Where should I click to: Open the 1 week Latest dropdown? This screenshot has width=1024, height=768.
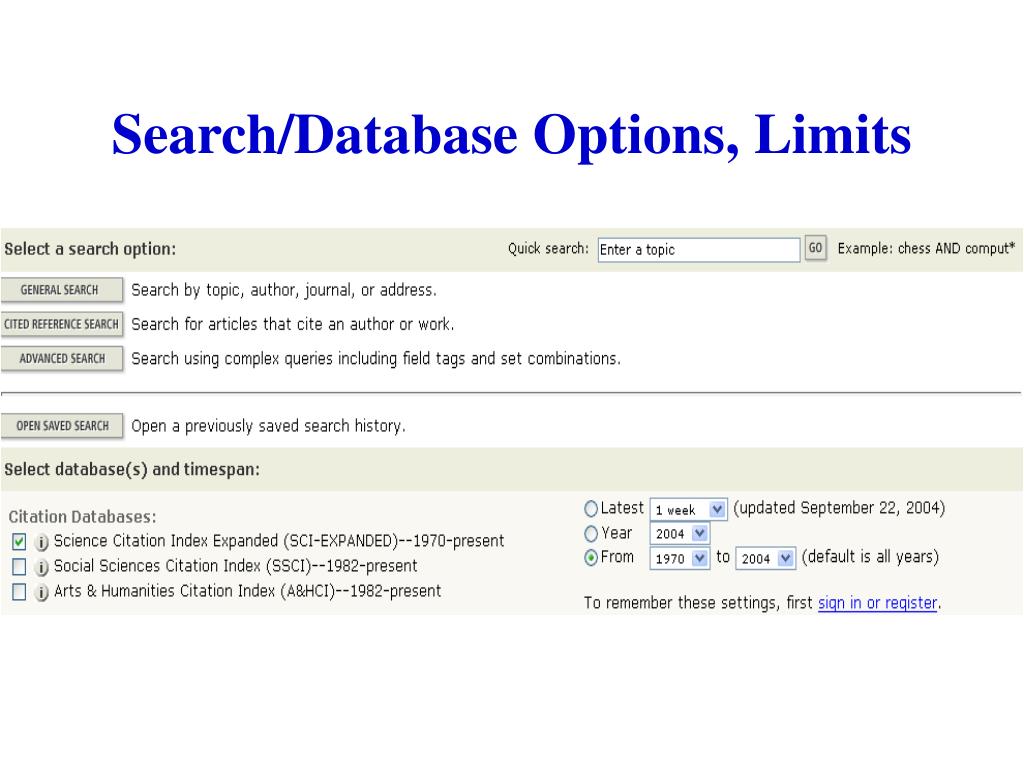pos(688,509)
